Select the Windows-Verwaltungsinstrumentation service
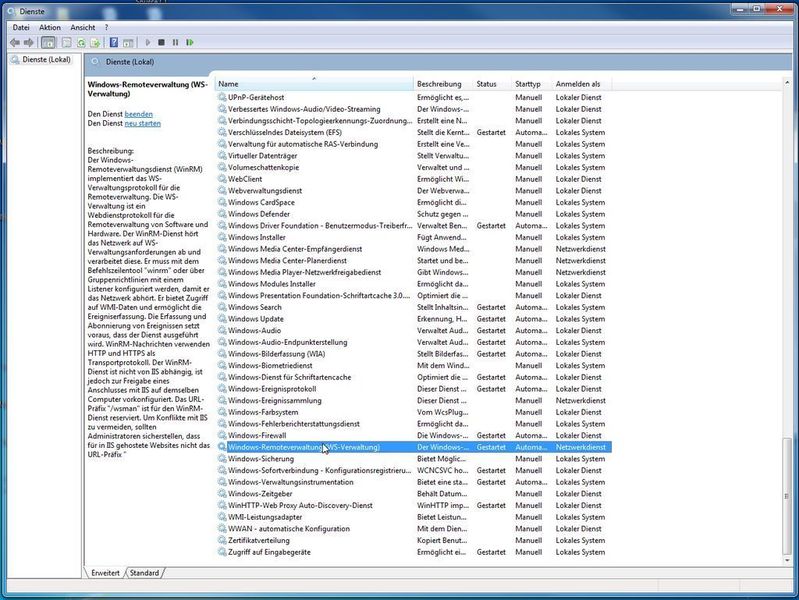799x600 pixels. pyautogui.click(x=414, y=482)
